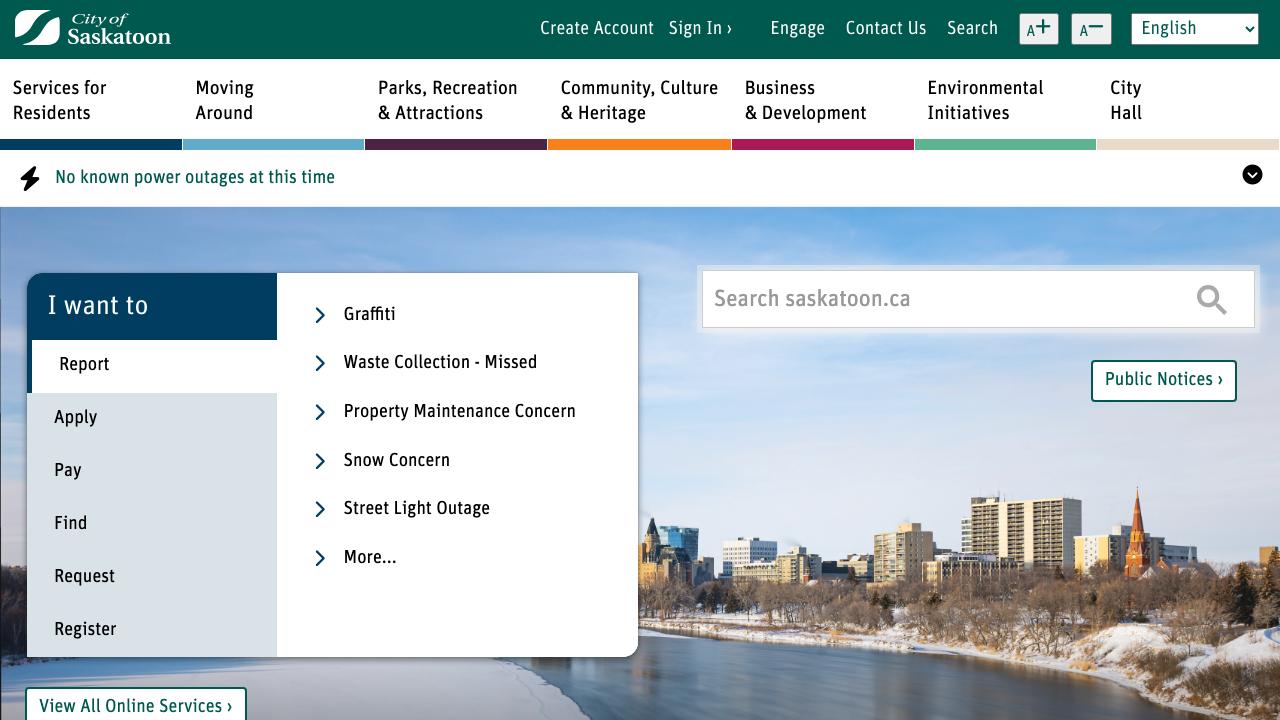Open the Services for Residents menu
1280x720 pixels.
[x=60, y=100]
